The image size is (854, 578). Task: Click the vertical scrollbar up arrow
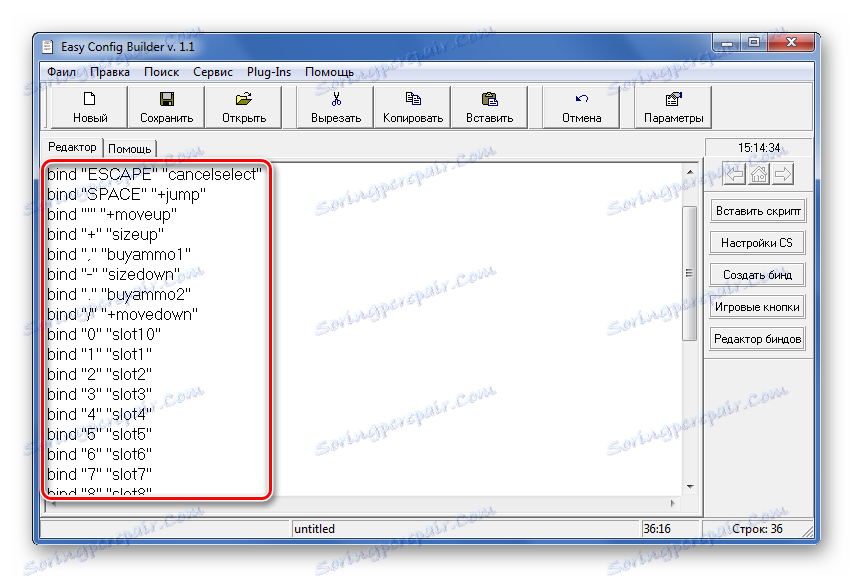click(690, 172)
